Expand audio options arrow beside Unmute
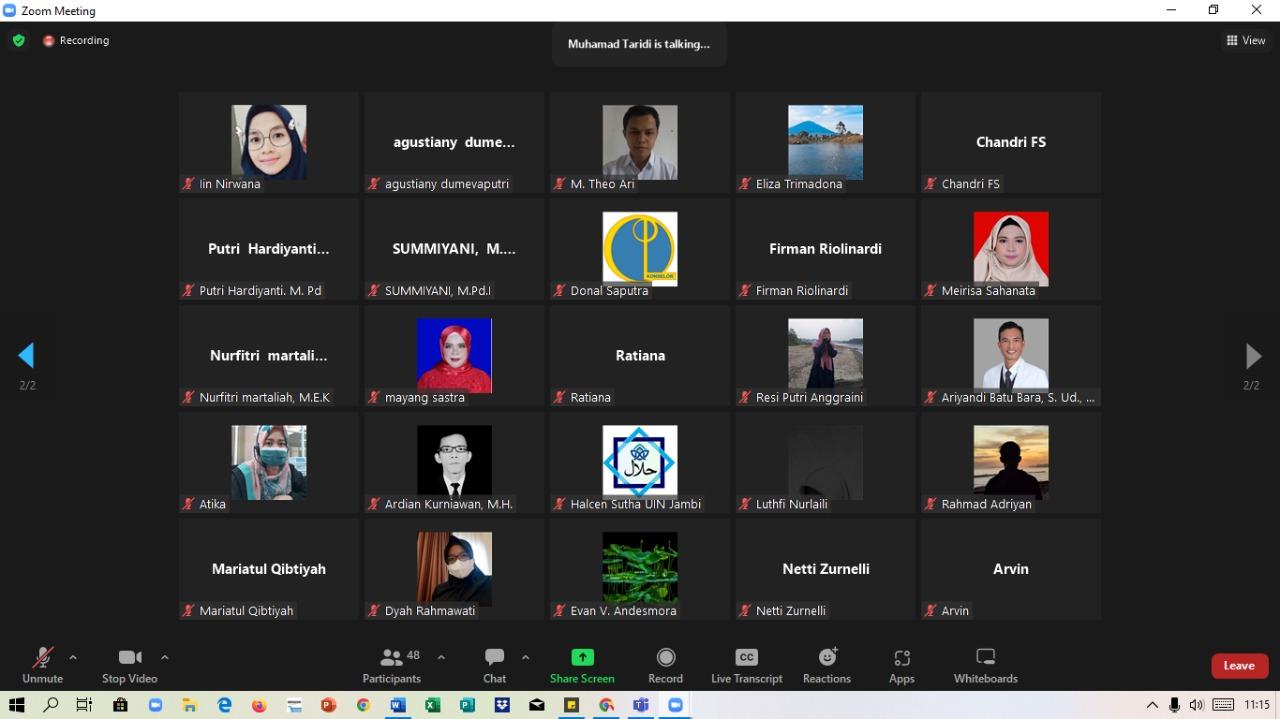Image resolution: width=1280 pixels, height=719 pixels. [73, 657]
